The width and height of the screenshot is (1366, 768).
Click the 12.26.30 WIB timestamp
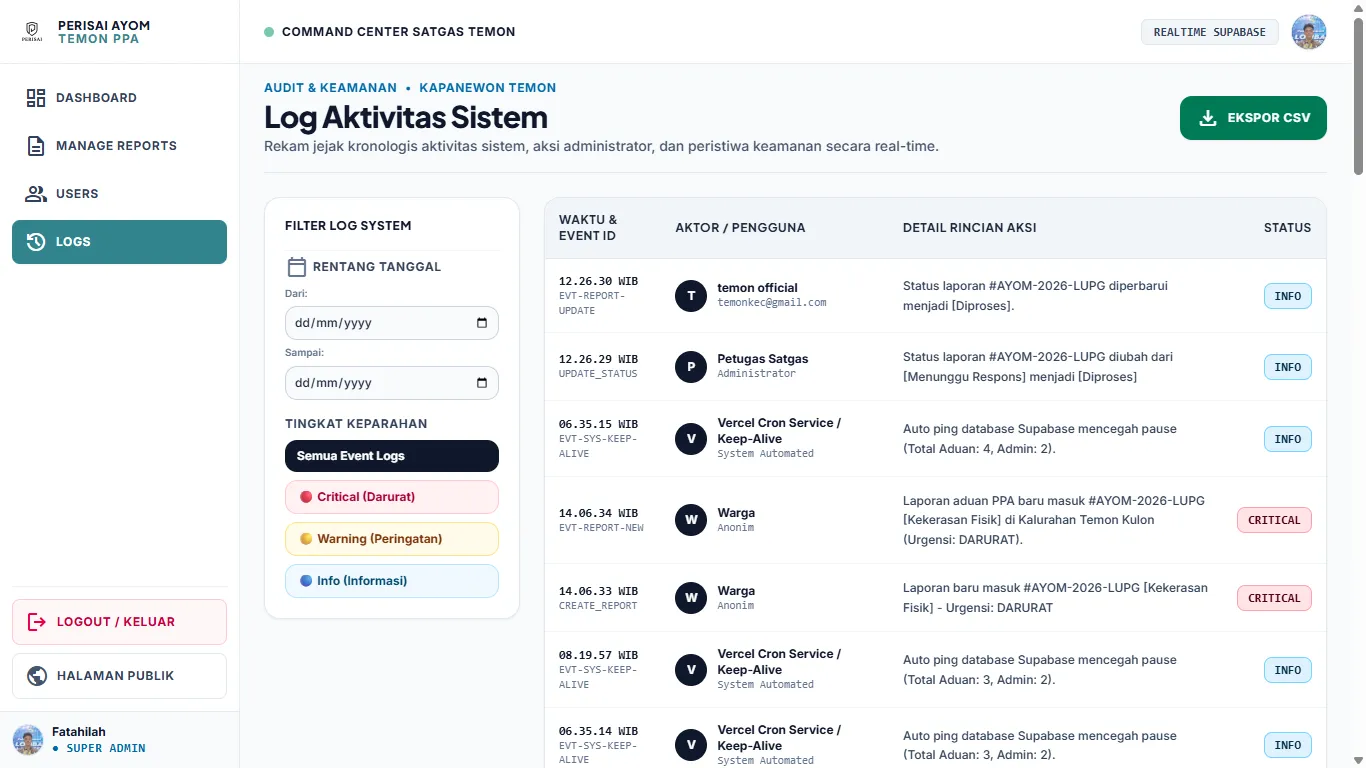598,281
